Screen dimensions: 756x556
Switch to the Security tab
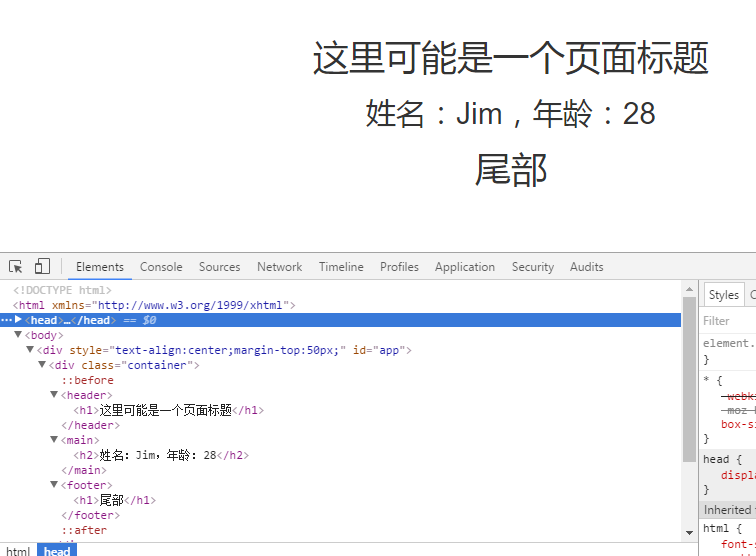click(533, 267)
